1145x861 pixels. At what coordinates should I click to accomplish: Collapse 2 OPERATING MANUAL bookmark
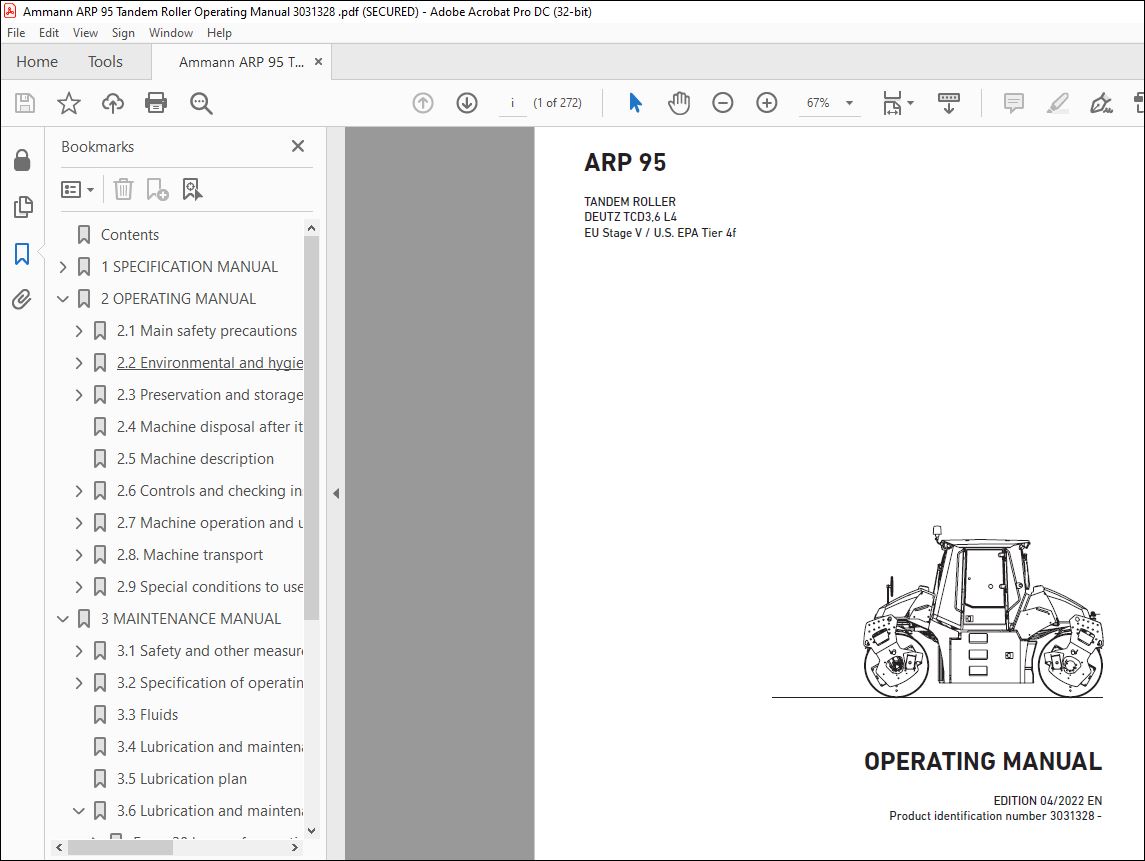click(63, 299)
